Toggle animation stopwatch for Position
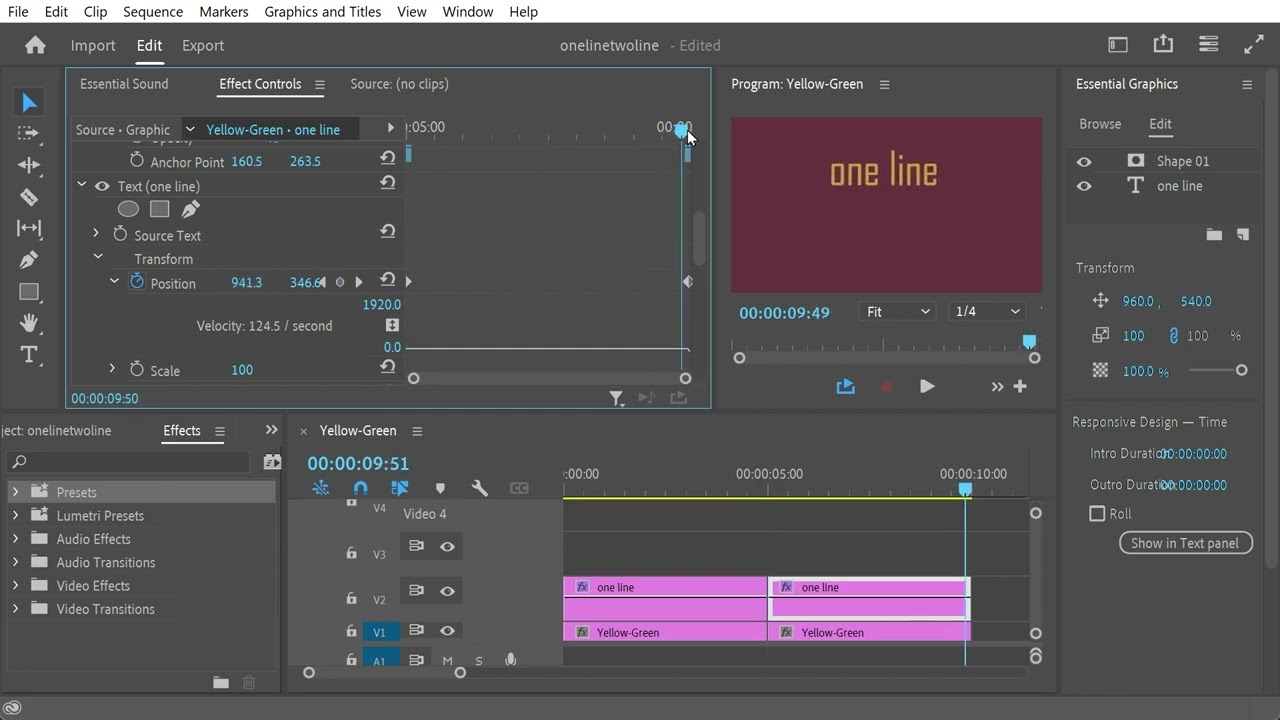This screenshot has width=1280, height=720. 137,282
